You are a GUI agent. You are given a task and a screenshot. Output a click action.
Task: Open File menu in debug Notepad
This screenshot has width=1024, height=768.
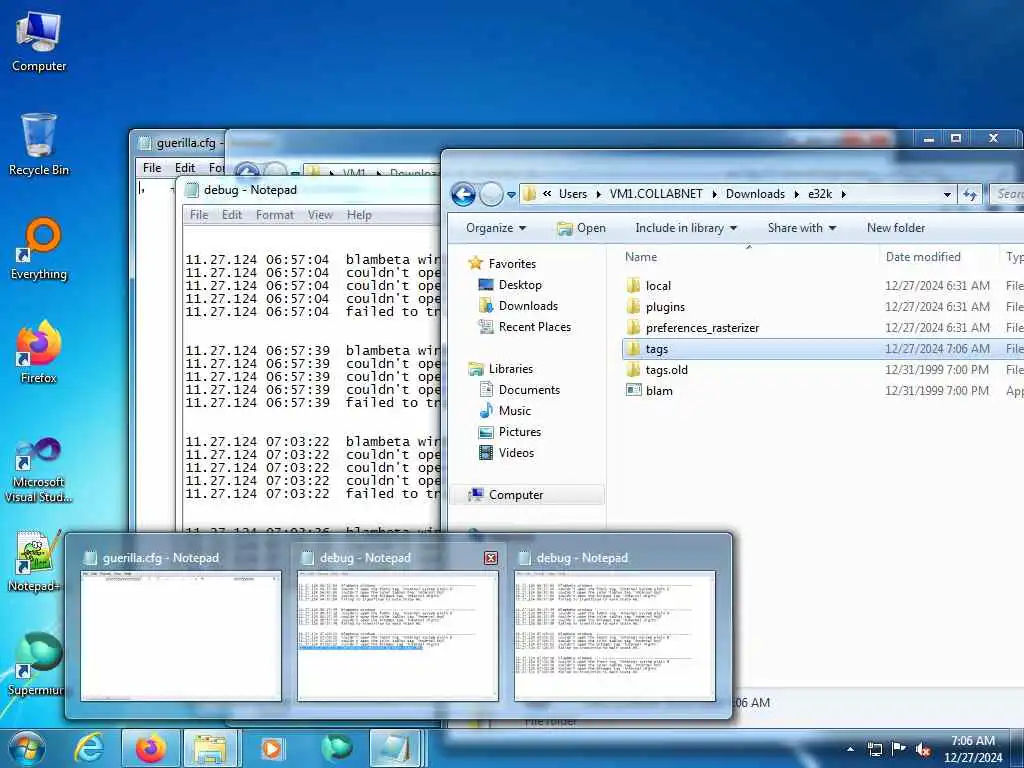pyautogui.click(x=199, y=215)
